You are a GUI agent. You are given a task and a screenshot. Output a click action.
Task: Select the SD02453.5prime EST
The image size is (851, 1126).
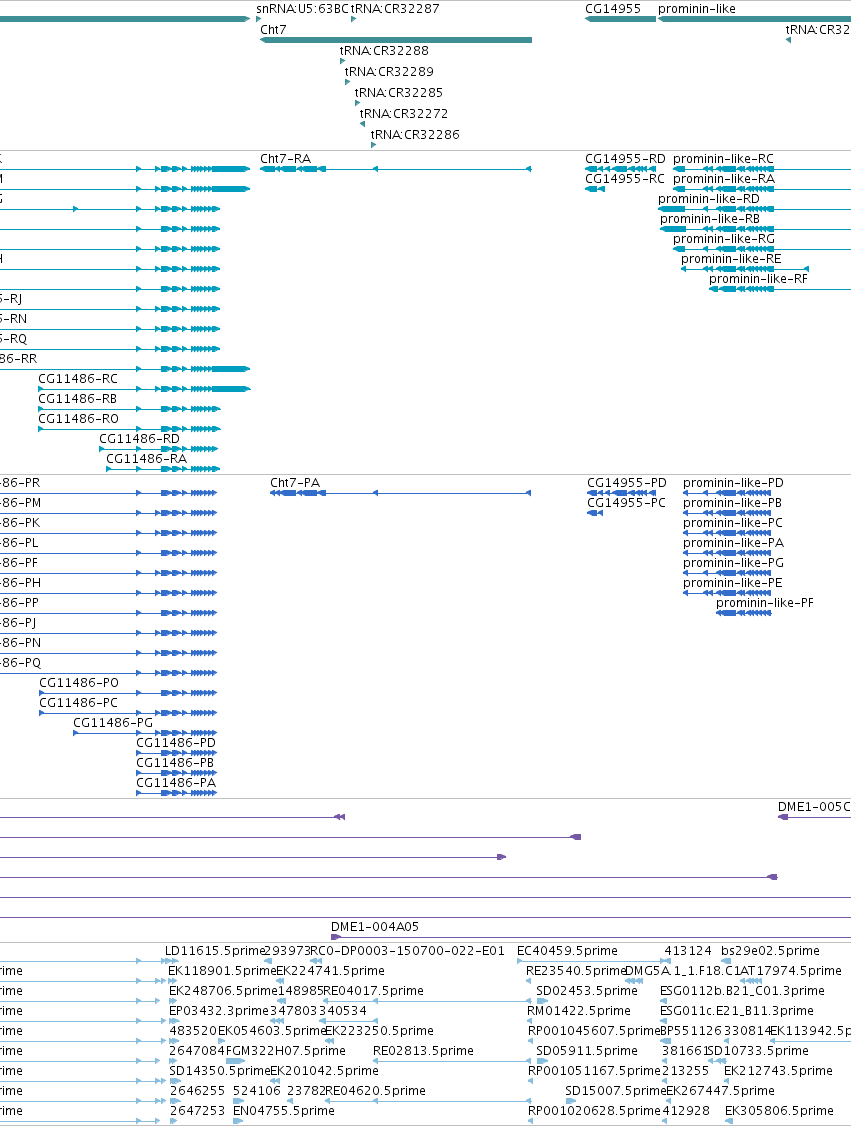pyautogui.click(x=542, y=1001)
